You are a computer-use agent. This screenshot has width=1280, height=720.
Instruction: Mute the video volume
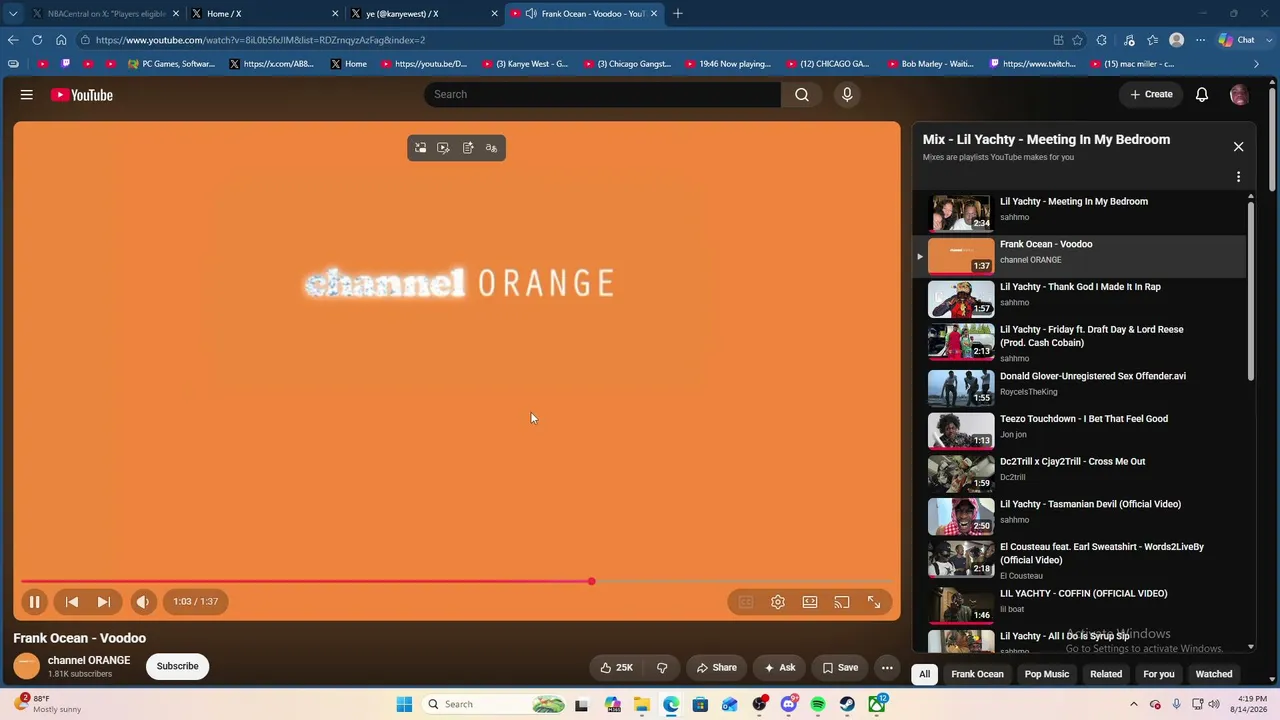(143, 602)
